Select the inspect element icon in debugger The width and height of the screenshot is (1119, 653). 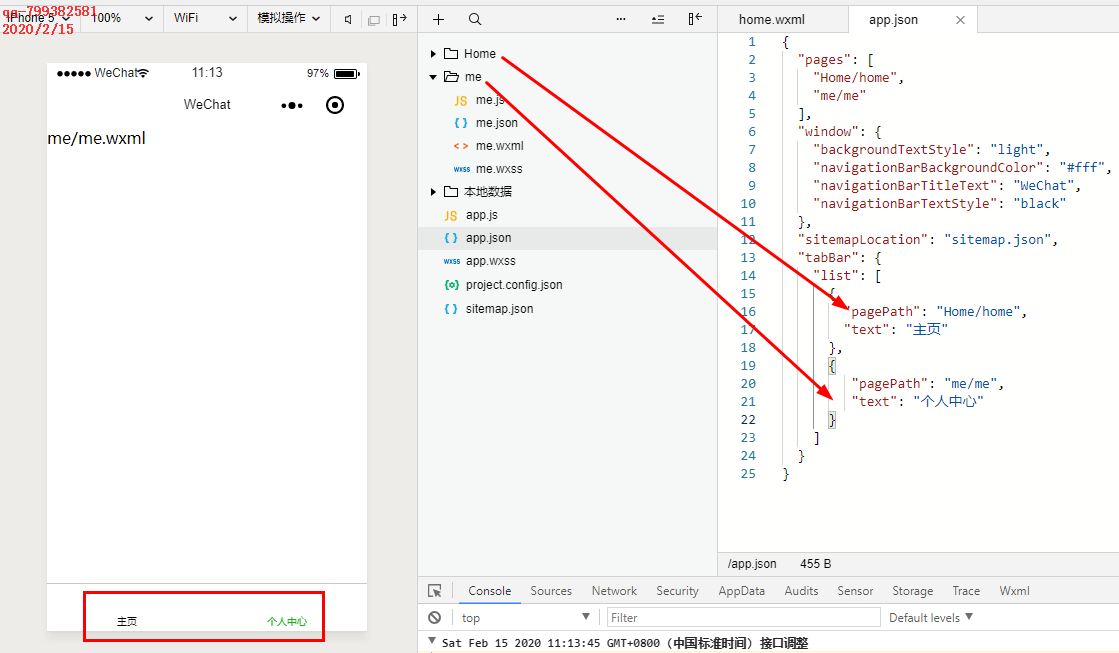[434, 590]
